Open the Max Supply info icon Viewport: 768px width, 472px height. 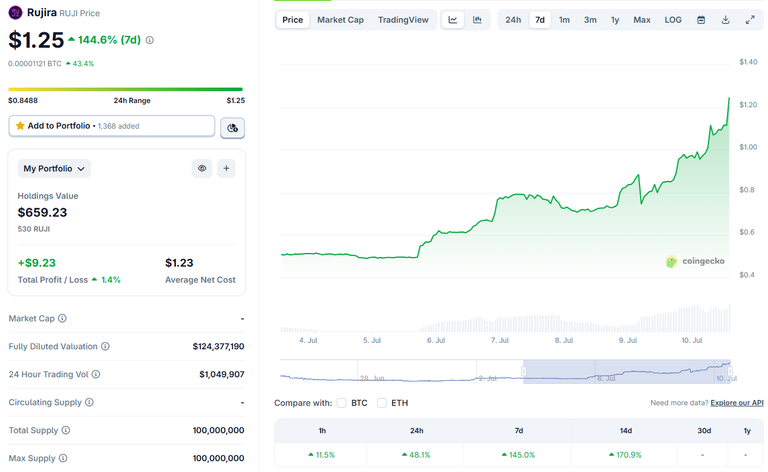(63, 458)
